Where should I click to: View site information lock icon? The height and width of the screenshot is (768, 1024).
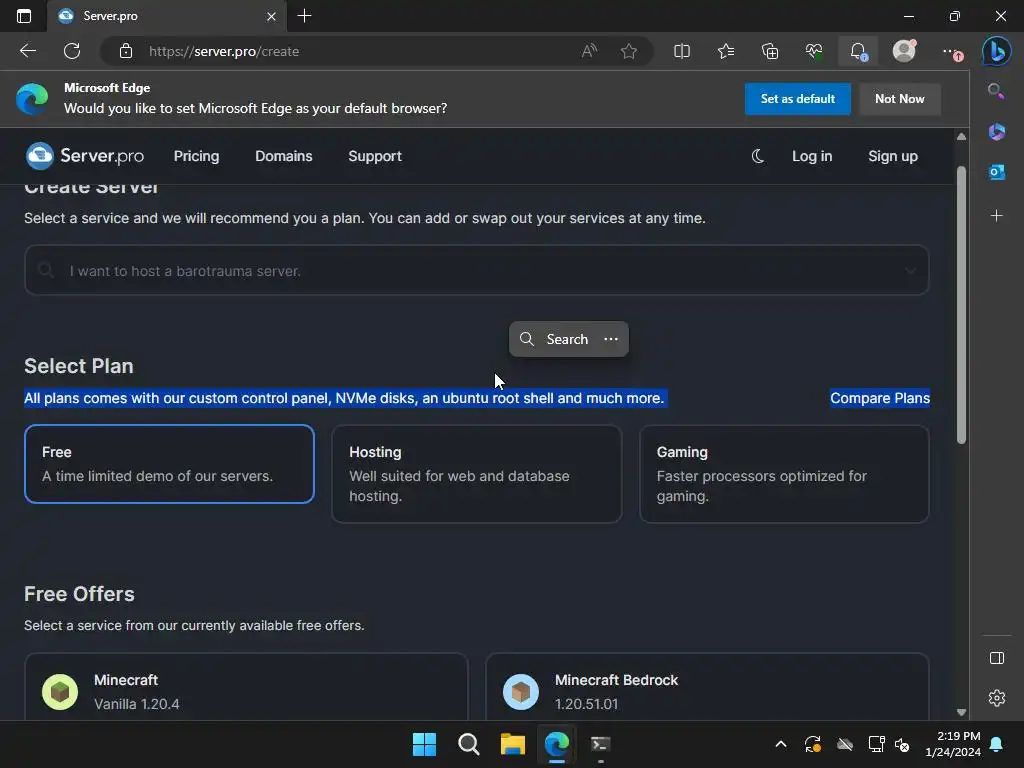[126, 51]
